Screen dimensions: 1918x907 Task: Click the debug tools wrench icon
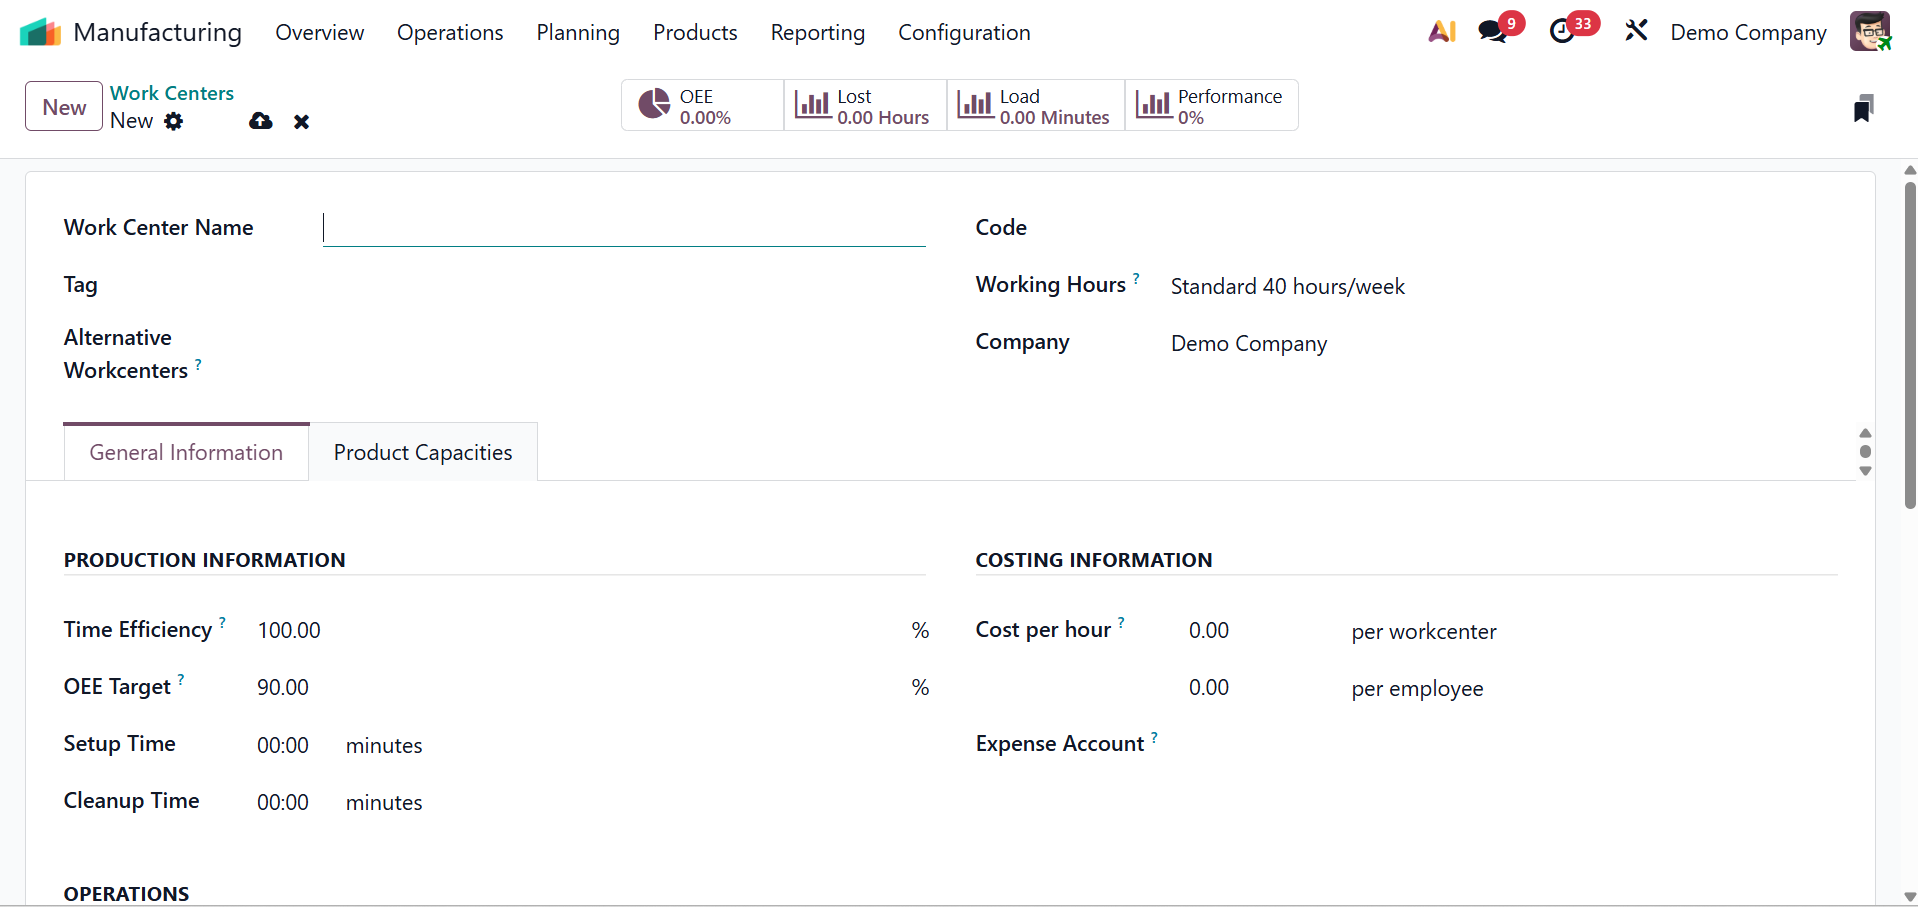(x=1636, y=32)
